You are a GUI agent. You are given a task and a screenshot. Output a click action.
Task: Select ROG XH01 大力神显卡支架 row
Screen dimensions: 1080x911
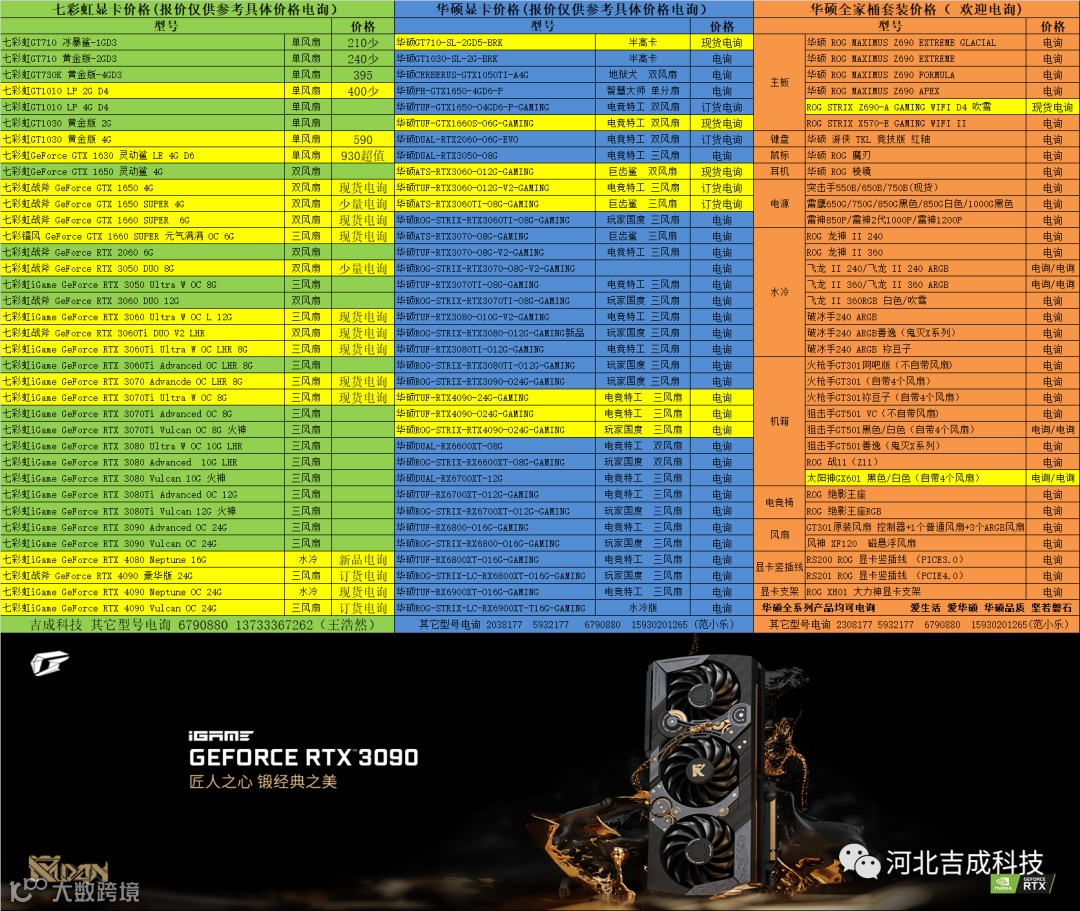[x=942, y=592]
